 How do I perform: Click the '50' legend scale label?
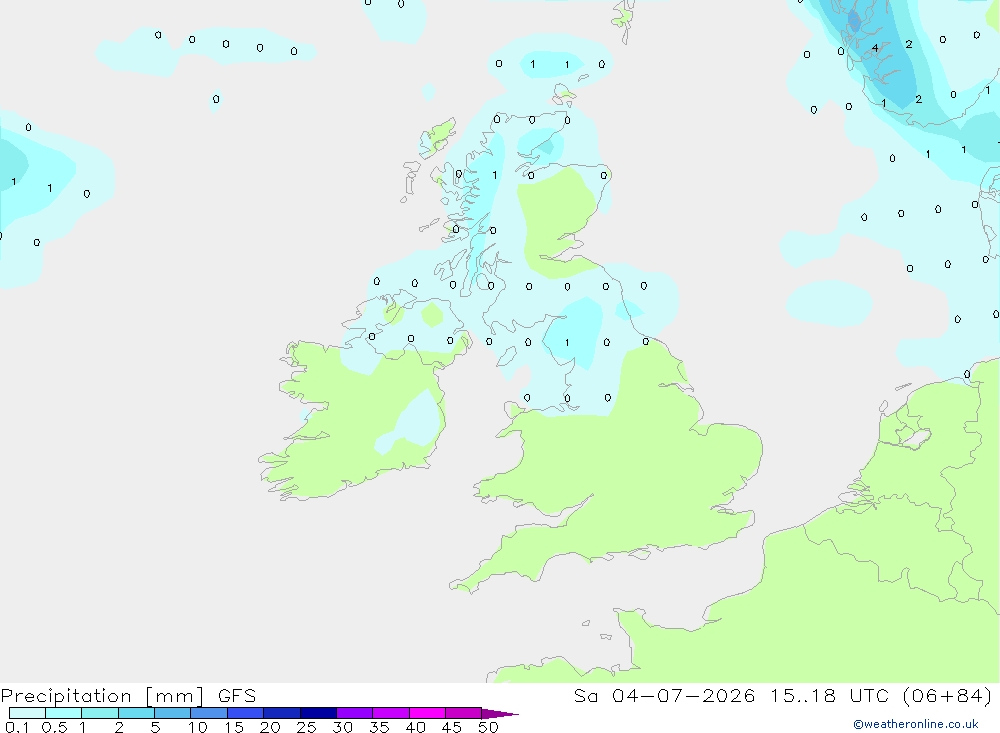click(x=488, y=727)
